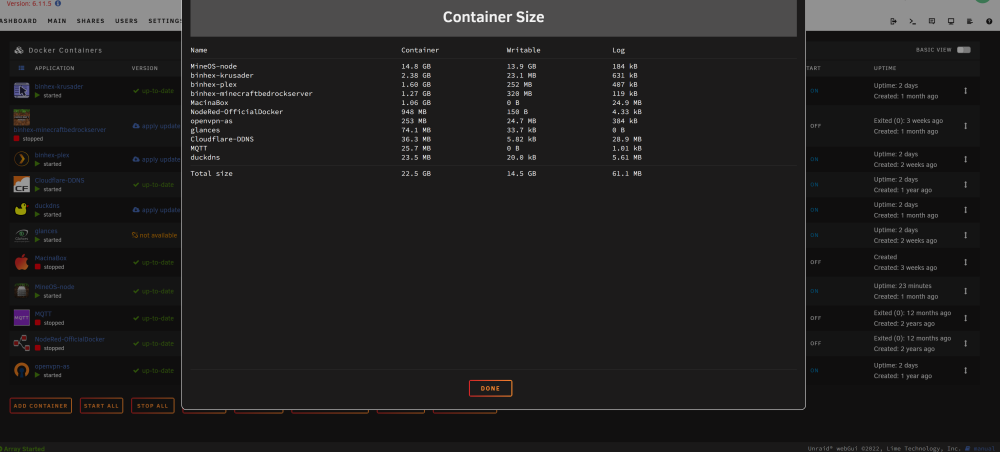Open the feedback speech bubble icon
This screenshot has height=452, width=1000.
coord(932,21)
